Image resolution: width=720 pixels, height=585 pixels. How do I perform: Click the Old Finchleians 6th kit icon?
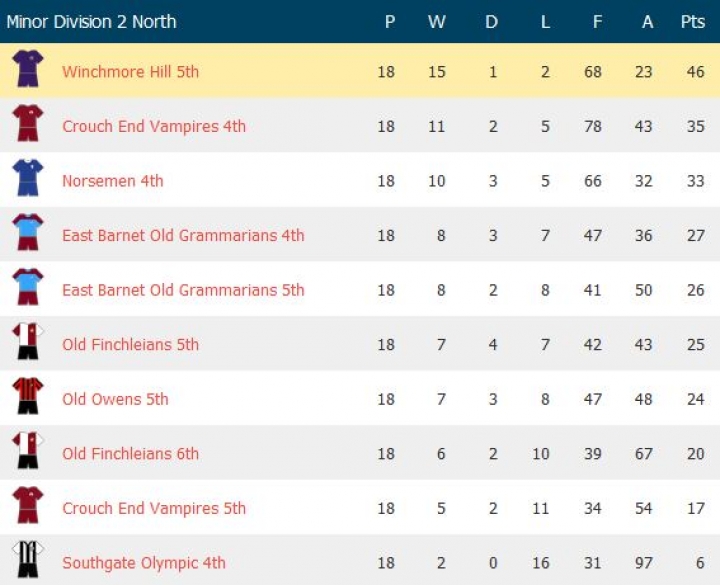(27, 451)
